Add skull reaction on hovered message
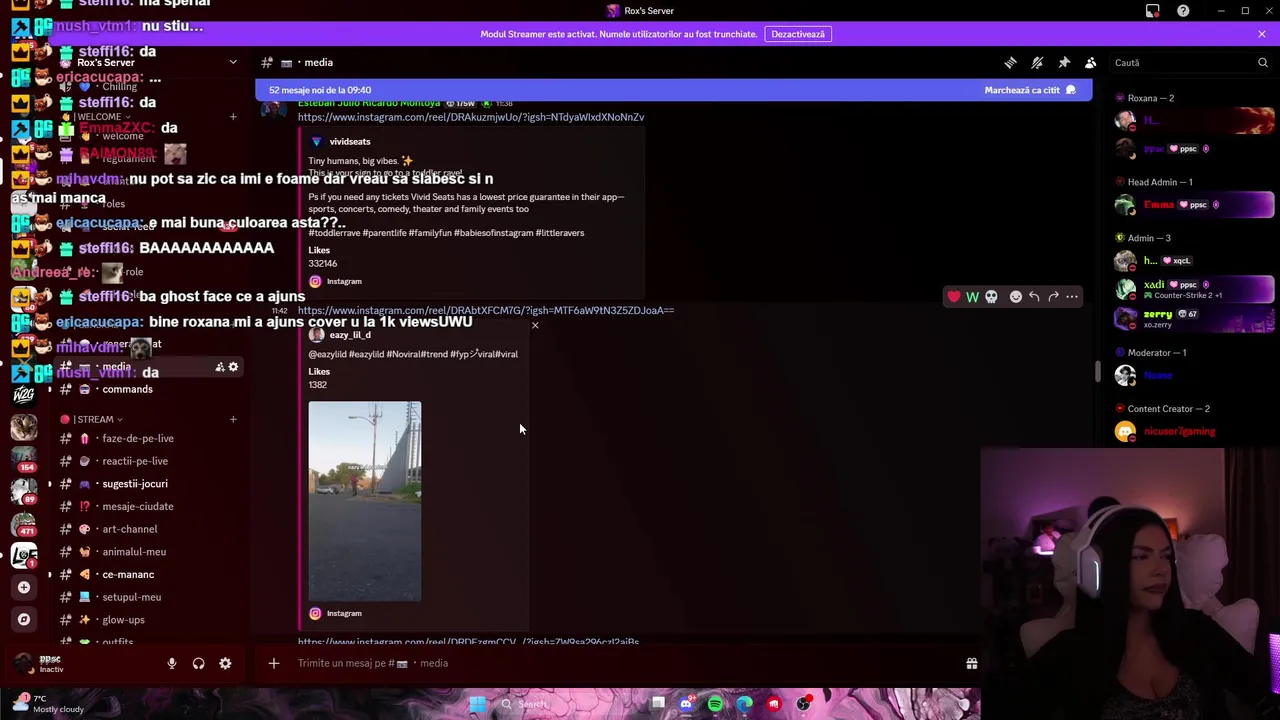This screenshot has width=1280, height=720. click(991, 297)
